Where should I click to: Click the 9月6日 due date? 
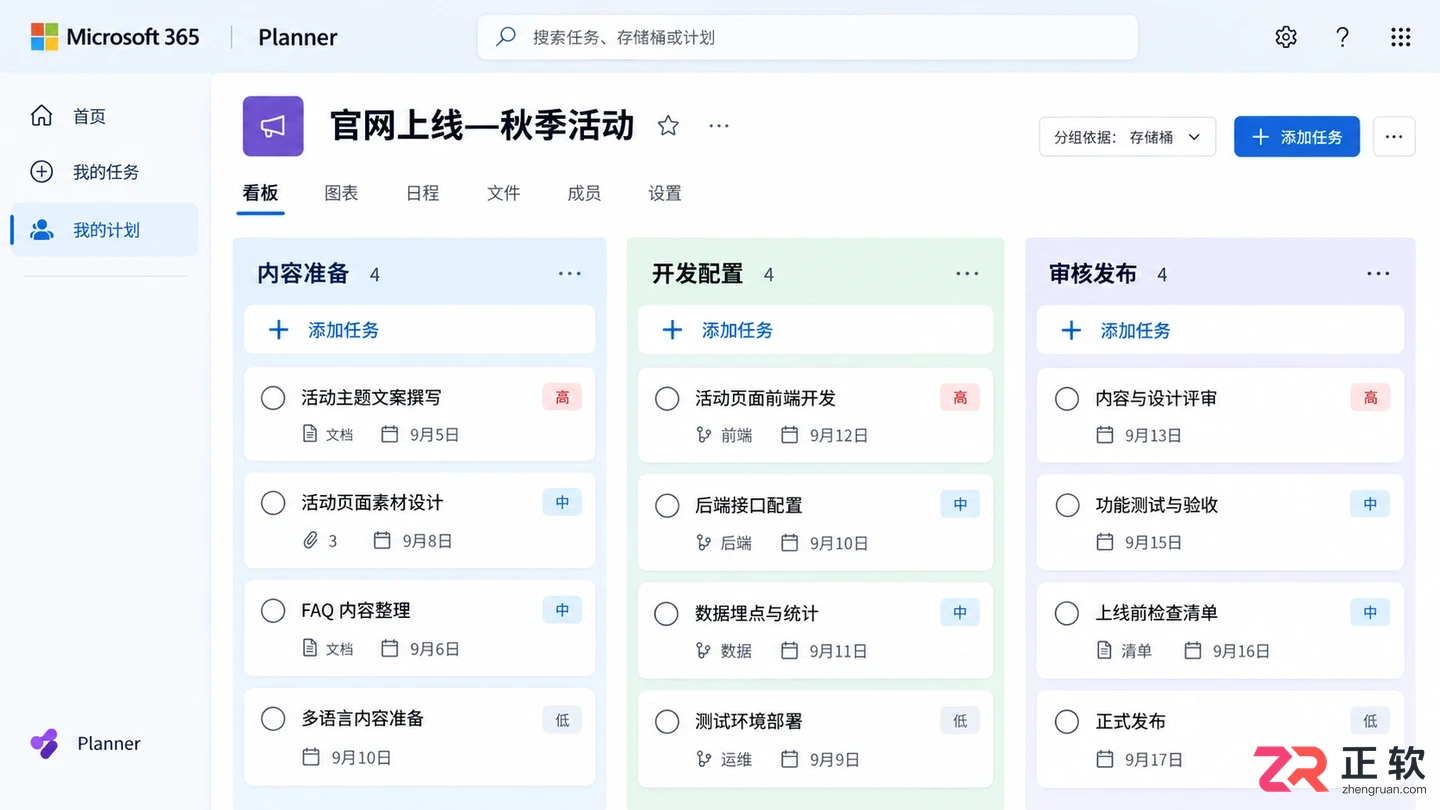click(x=434, y=649)
